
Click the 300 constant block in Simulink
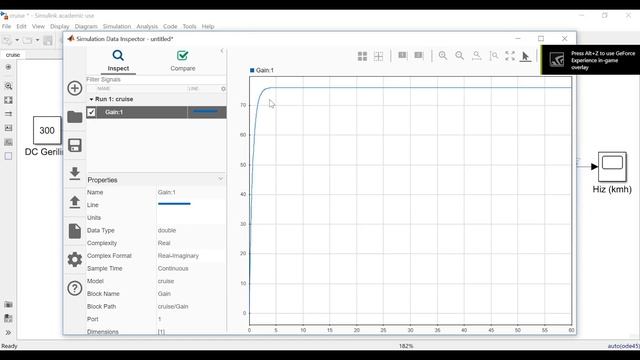[47, 130]
